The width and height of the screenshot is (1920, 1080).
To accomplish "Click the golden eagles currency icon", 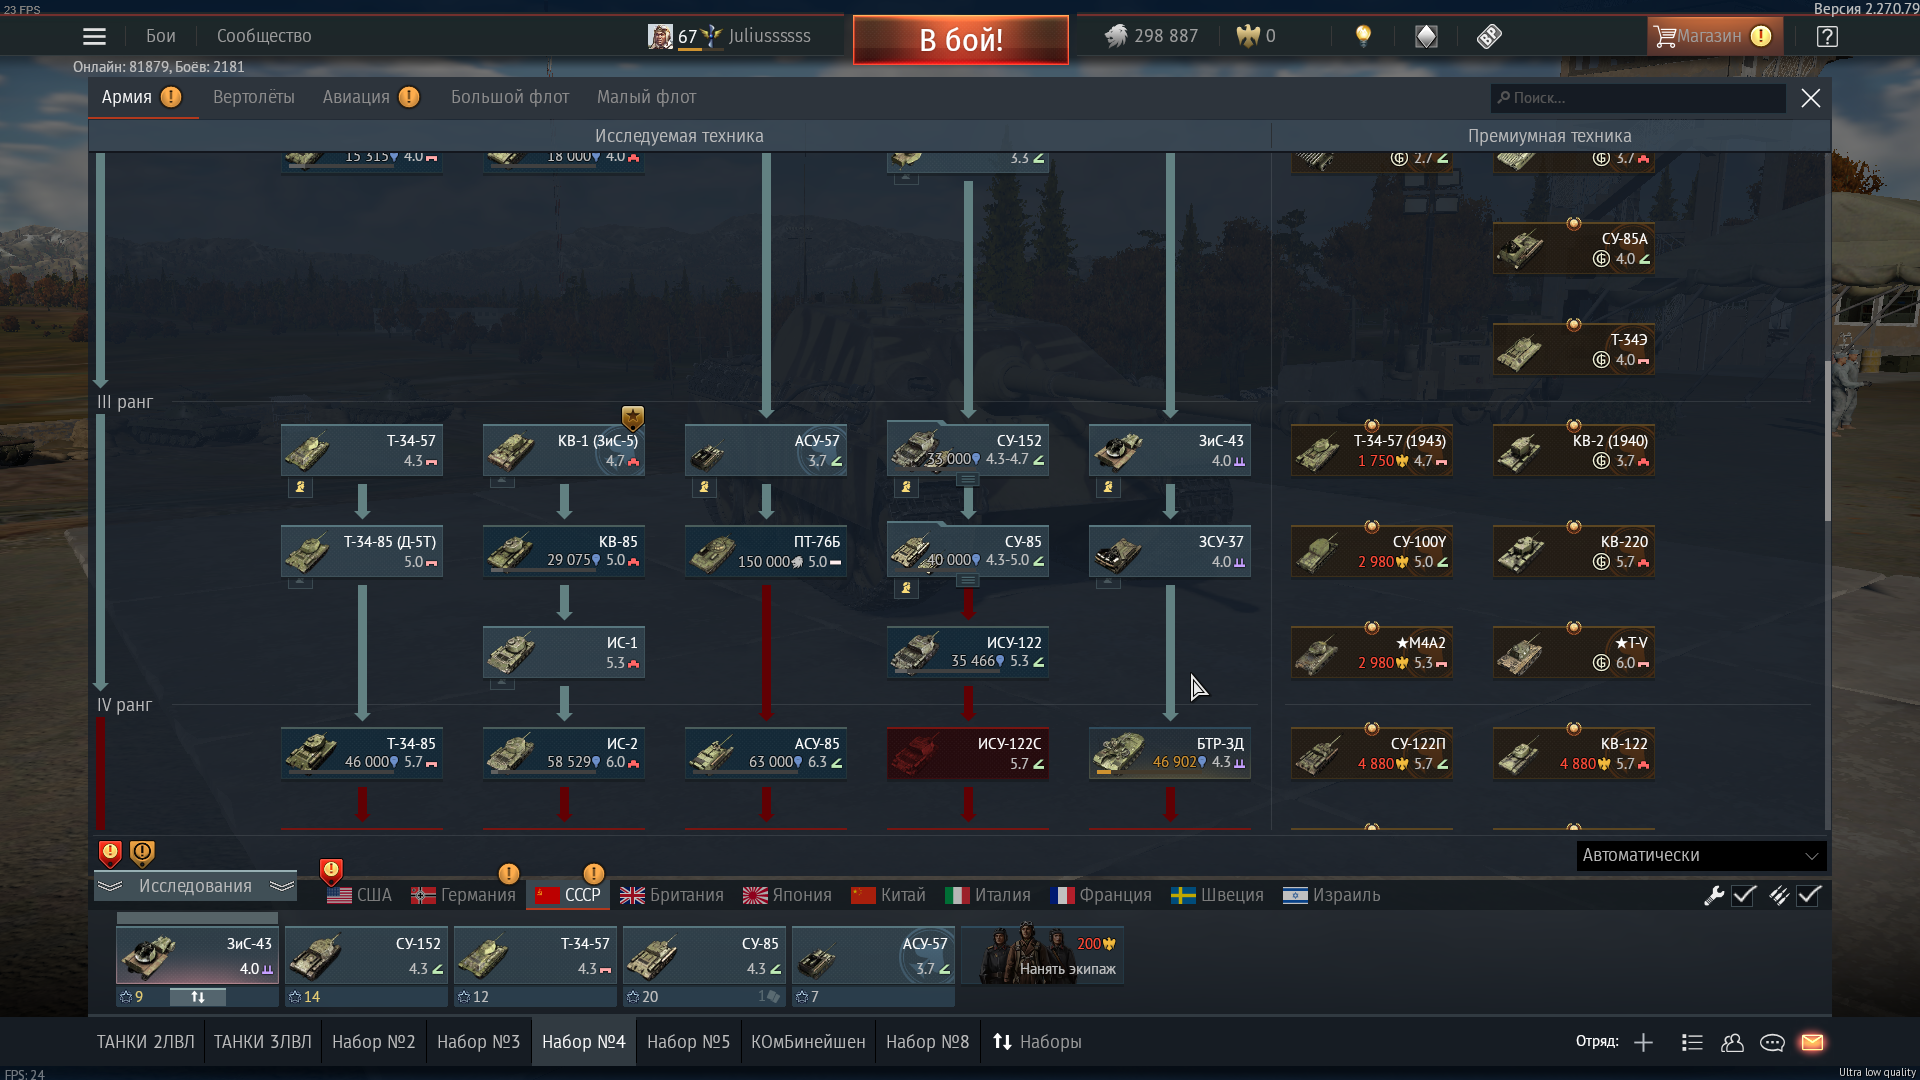I will click(x=1248, y=36).
